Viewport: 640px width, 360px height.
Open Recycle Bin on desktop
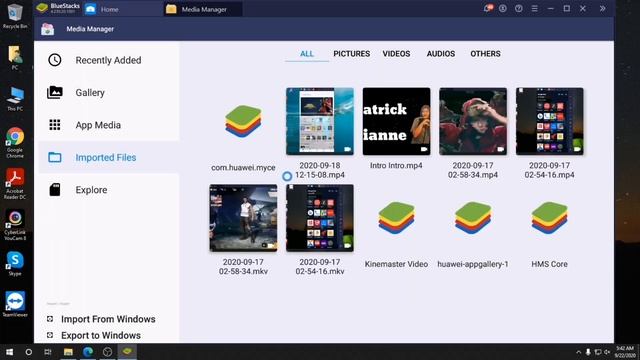[x=15, y=16]
